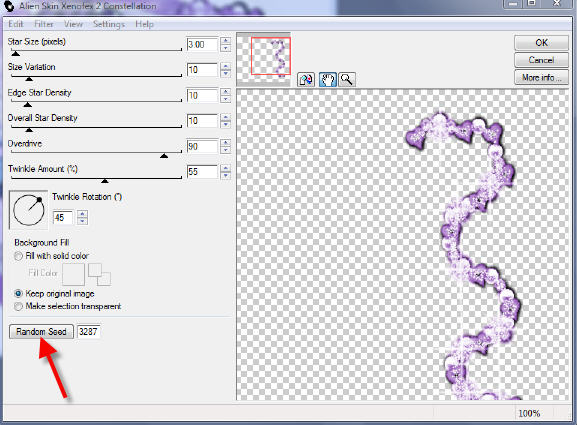This screenshot has width=577, height=425.
Task: Click the show original preview toggle icon
Action: pos(306,79)
